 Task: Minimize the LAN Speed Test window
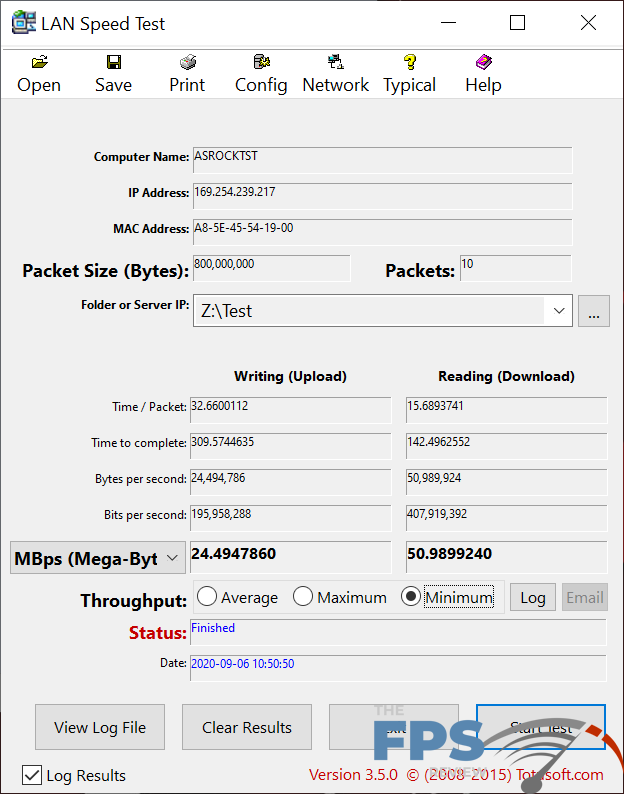coord(448,23)
